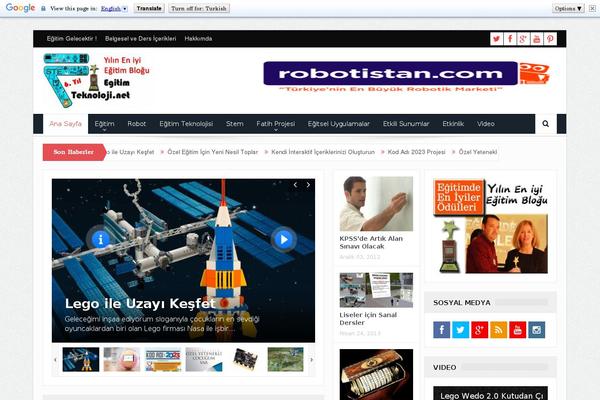600x400 pixels.
Task: Open the Pinterest icon in top bar
Action: [x=550, y=39]
